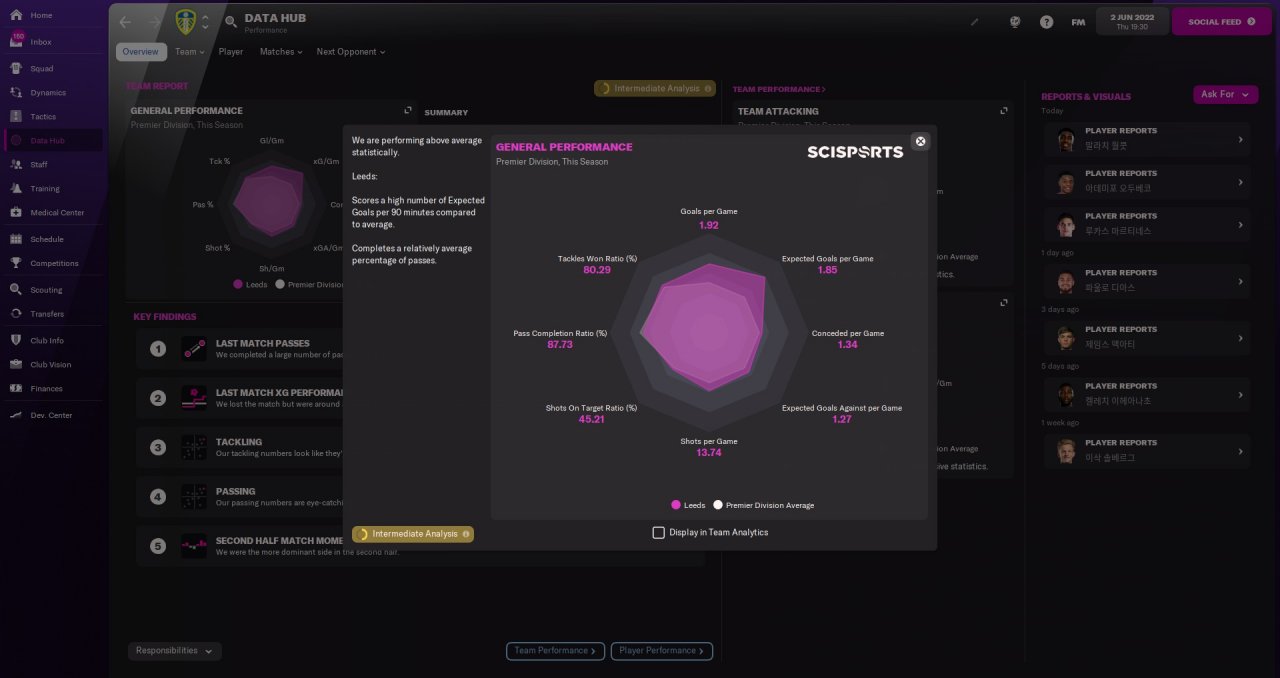Open the Scouting magnifier icon
1280x678 pixels.
click(16, 290)
